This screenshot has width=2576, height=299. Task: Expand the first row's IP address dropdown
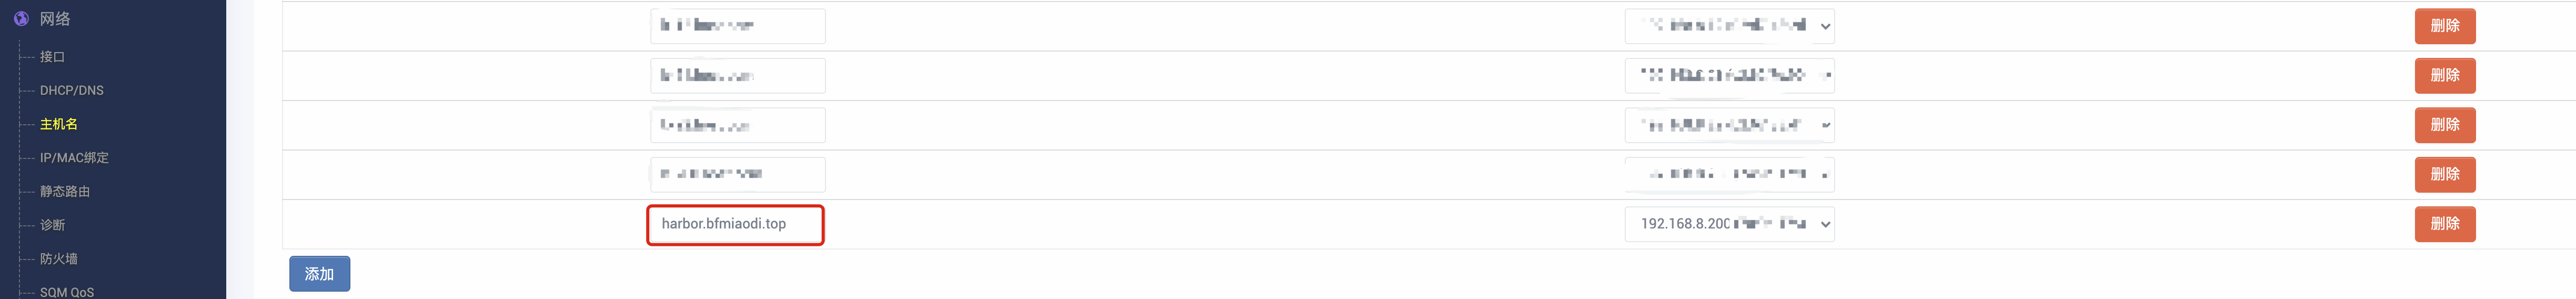(x=1729, y=26)
